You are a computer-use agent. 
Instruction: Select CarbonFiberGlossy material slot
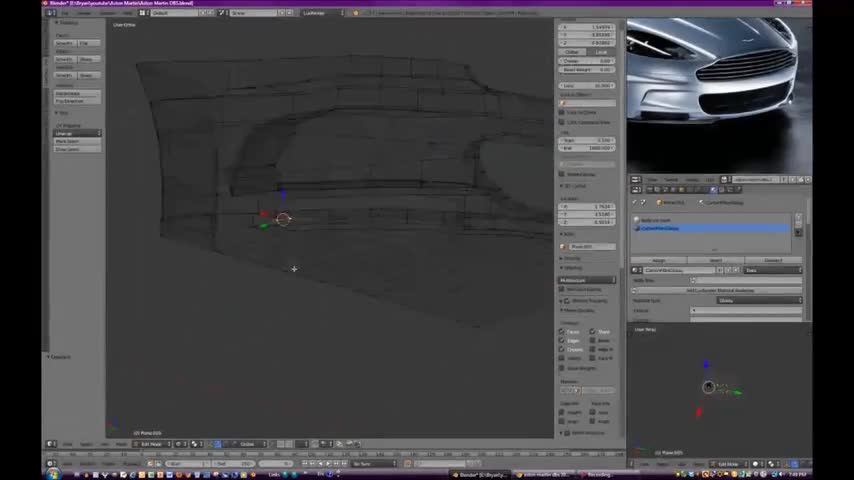pos(711,228)
